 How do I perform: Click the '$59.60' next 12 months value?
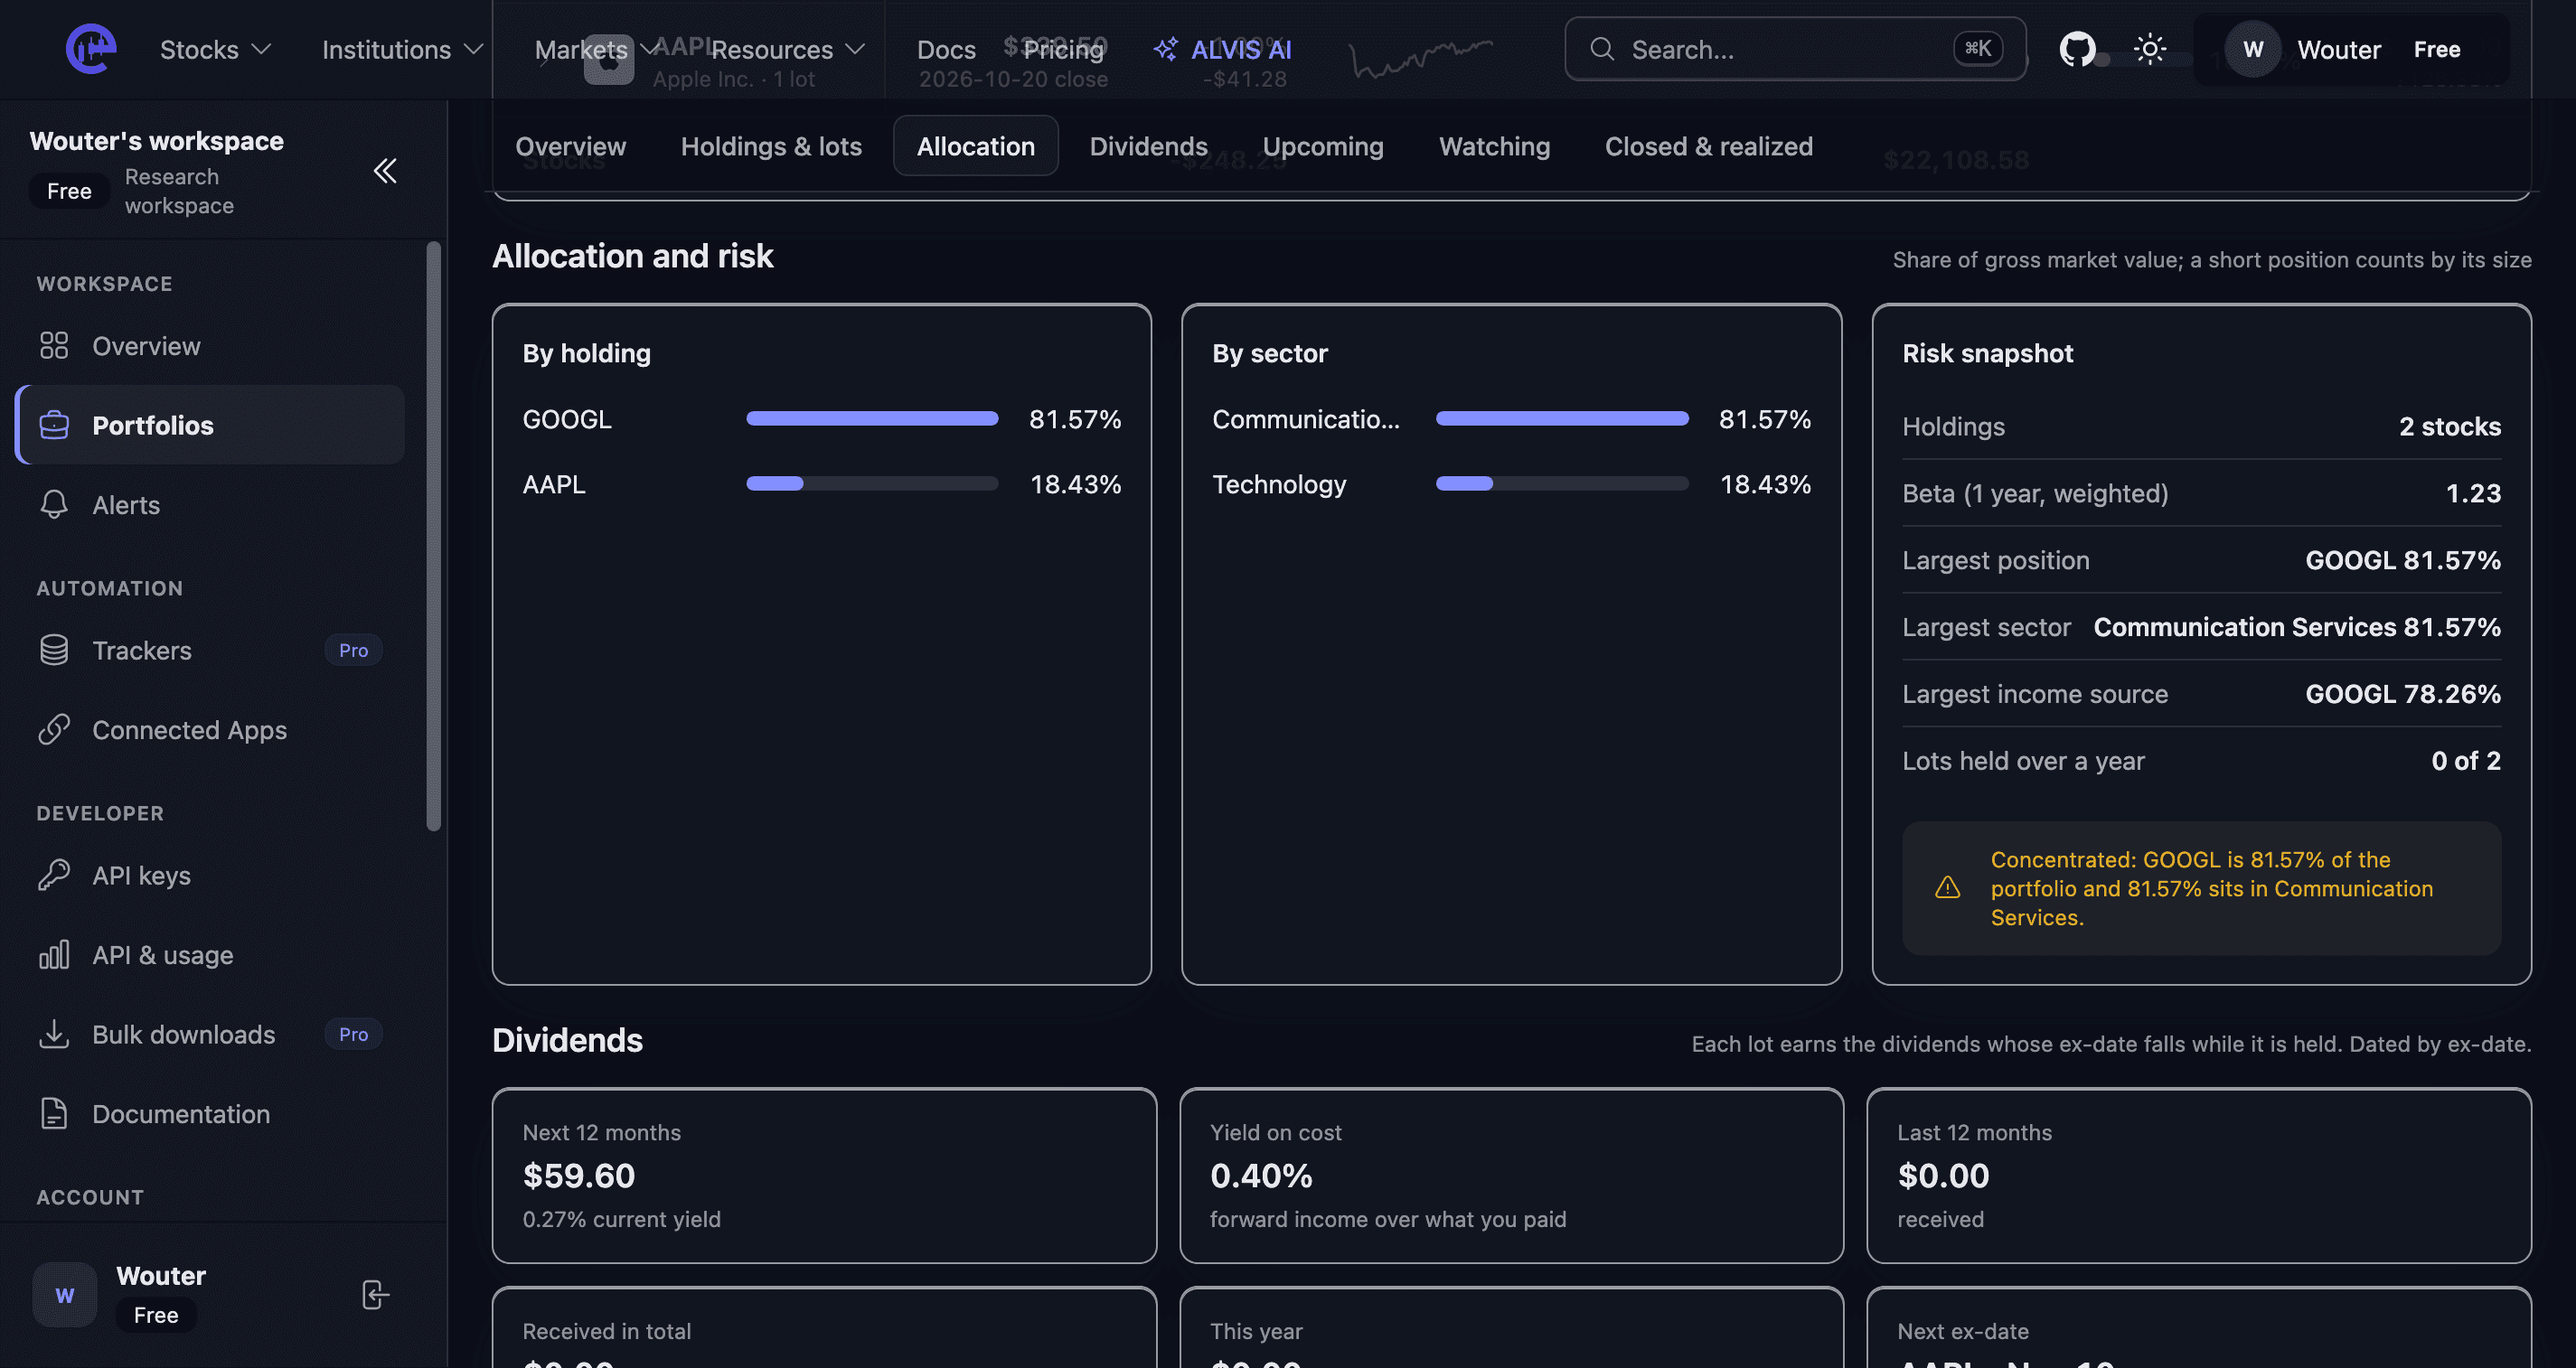579,1176
